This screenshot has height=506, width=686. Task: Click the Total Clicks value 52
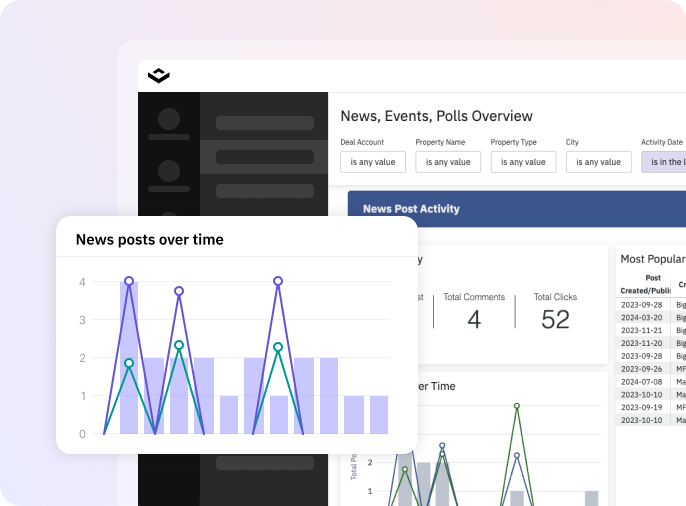click(555, 319)
